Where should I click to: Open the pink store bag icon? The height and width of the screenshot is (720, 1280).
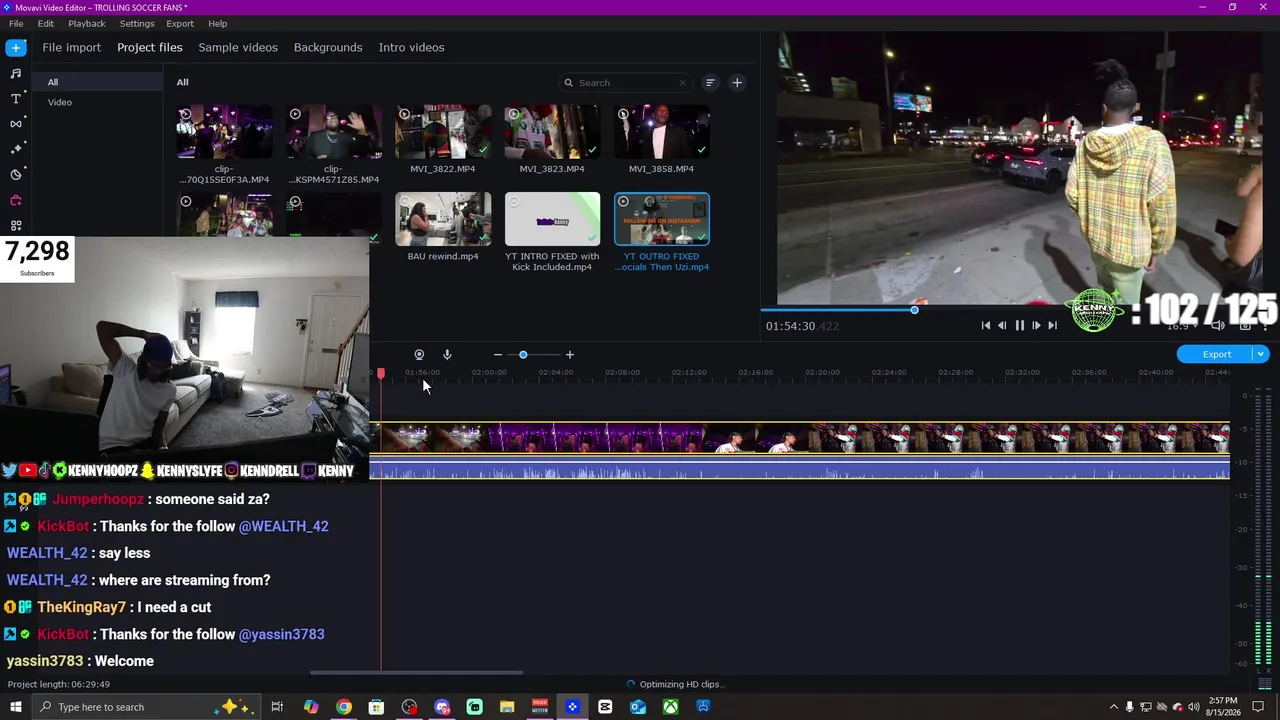[x=16, y=200]
